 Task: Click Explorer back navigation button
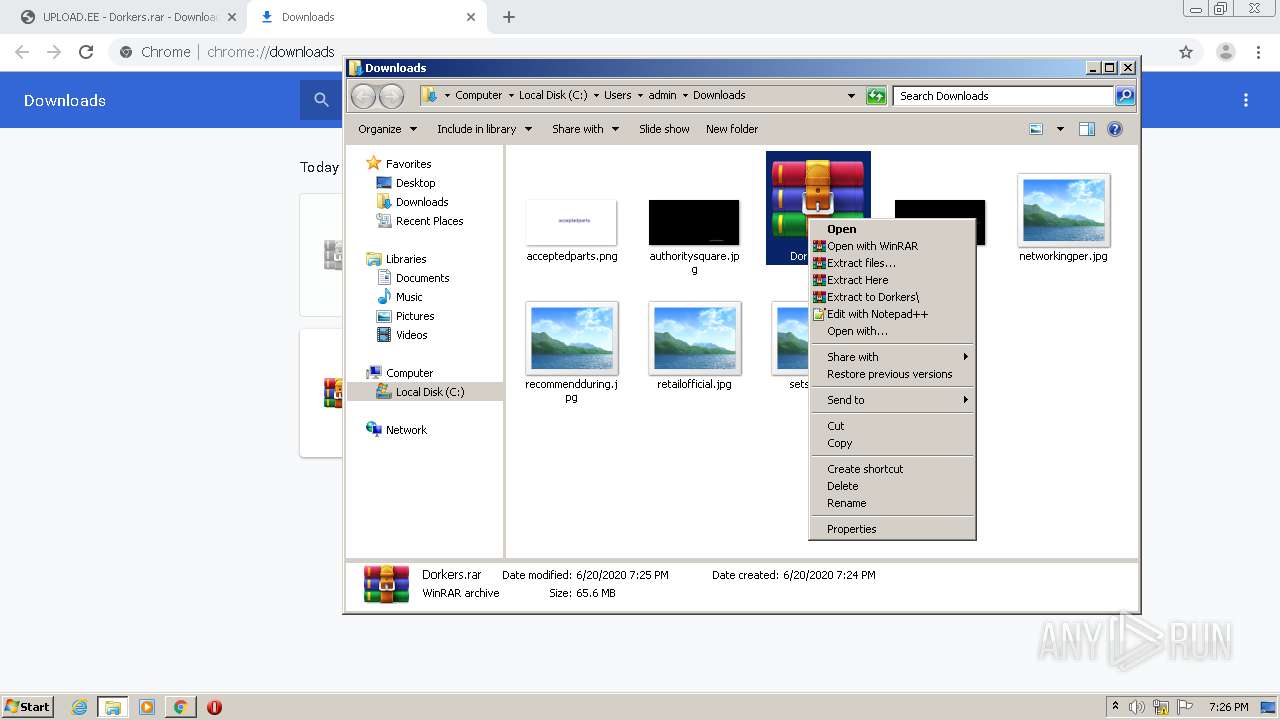tap(363, 96)
